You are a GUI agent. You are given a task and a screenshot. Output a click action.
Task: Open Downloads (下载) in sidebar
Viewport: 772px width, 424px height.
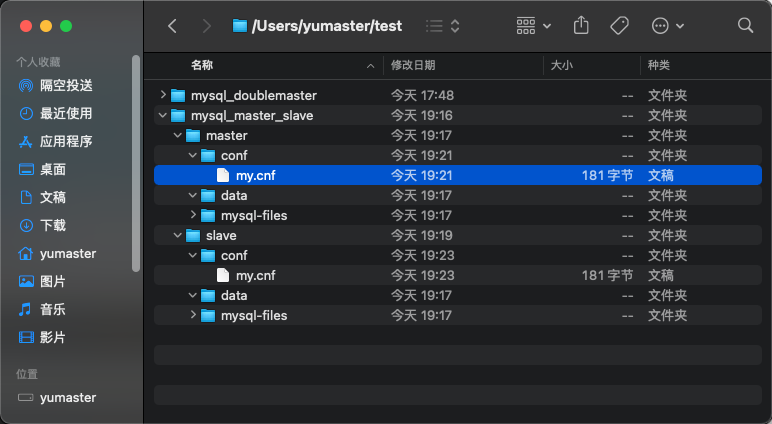coord(53,226)
